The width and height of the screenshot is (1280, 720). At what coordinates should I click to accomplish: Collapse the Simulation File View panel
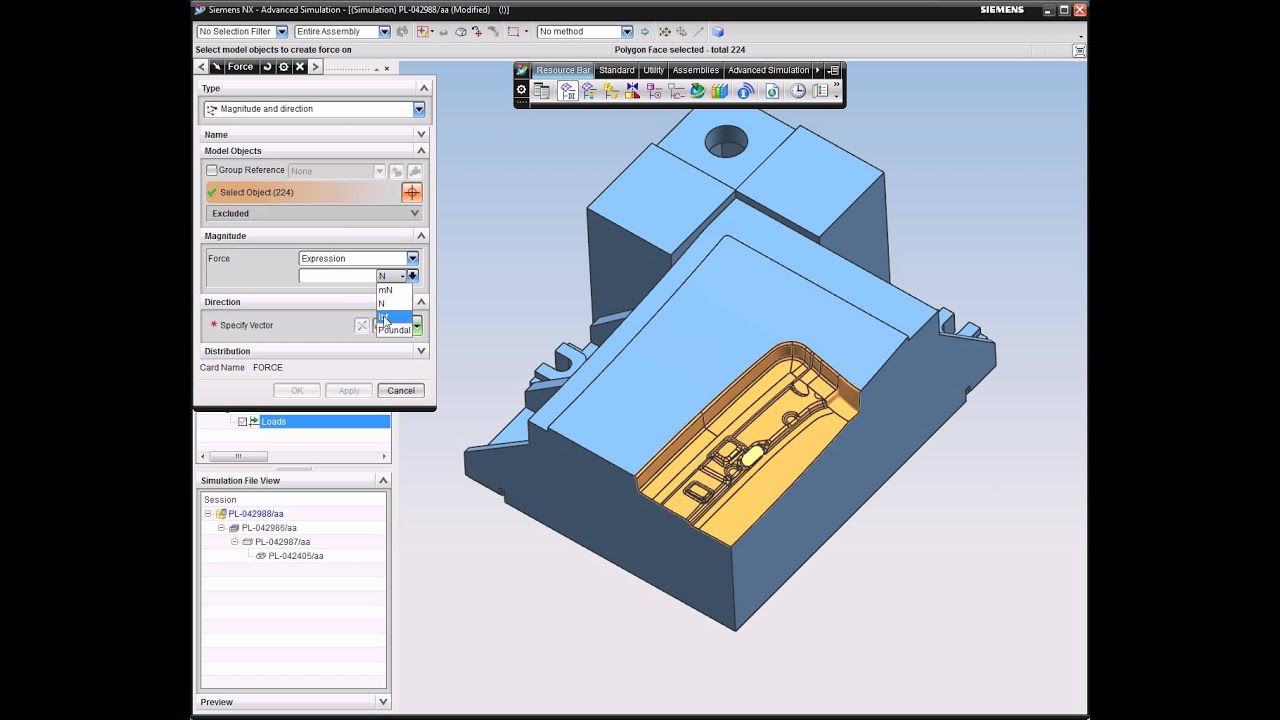383,481
